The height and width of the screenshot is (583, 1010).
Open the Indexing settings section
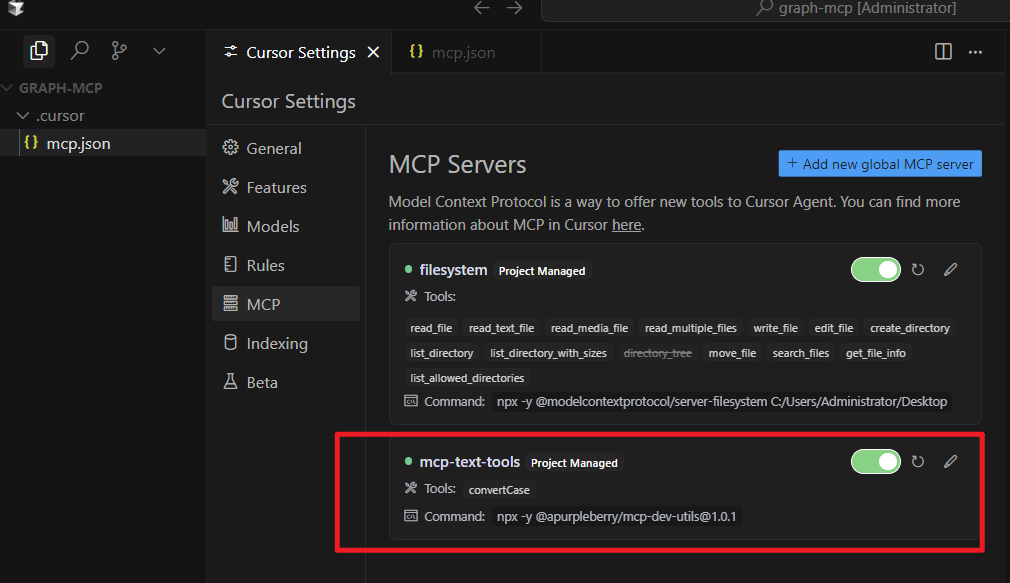pyautogui.click(x=285, y=343)
